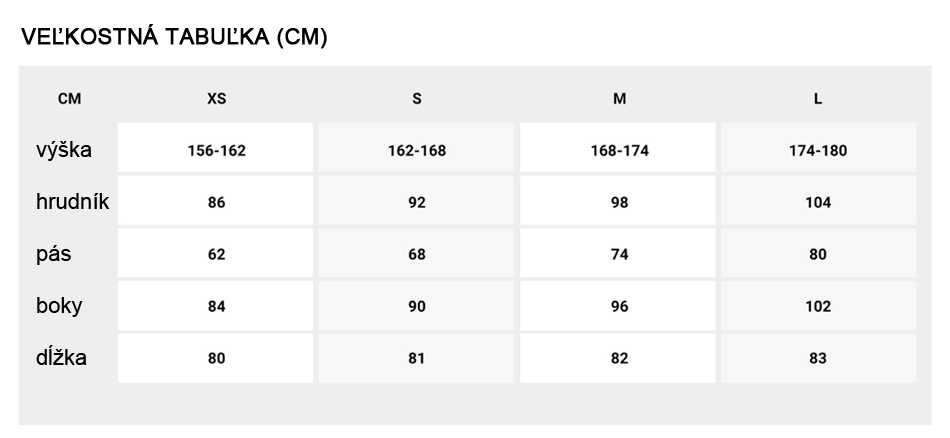950x438 pixels.
Task: Click the waist value 62 cell
Action: (x=216, y=253)
